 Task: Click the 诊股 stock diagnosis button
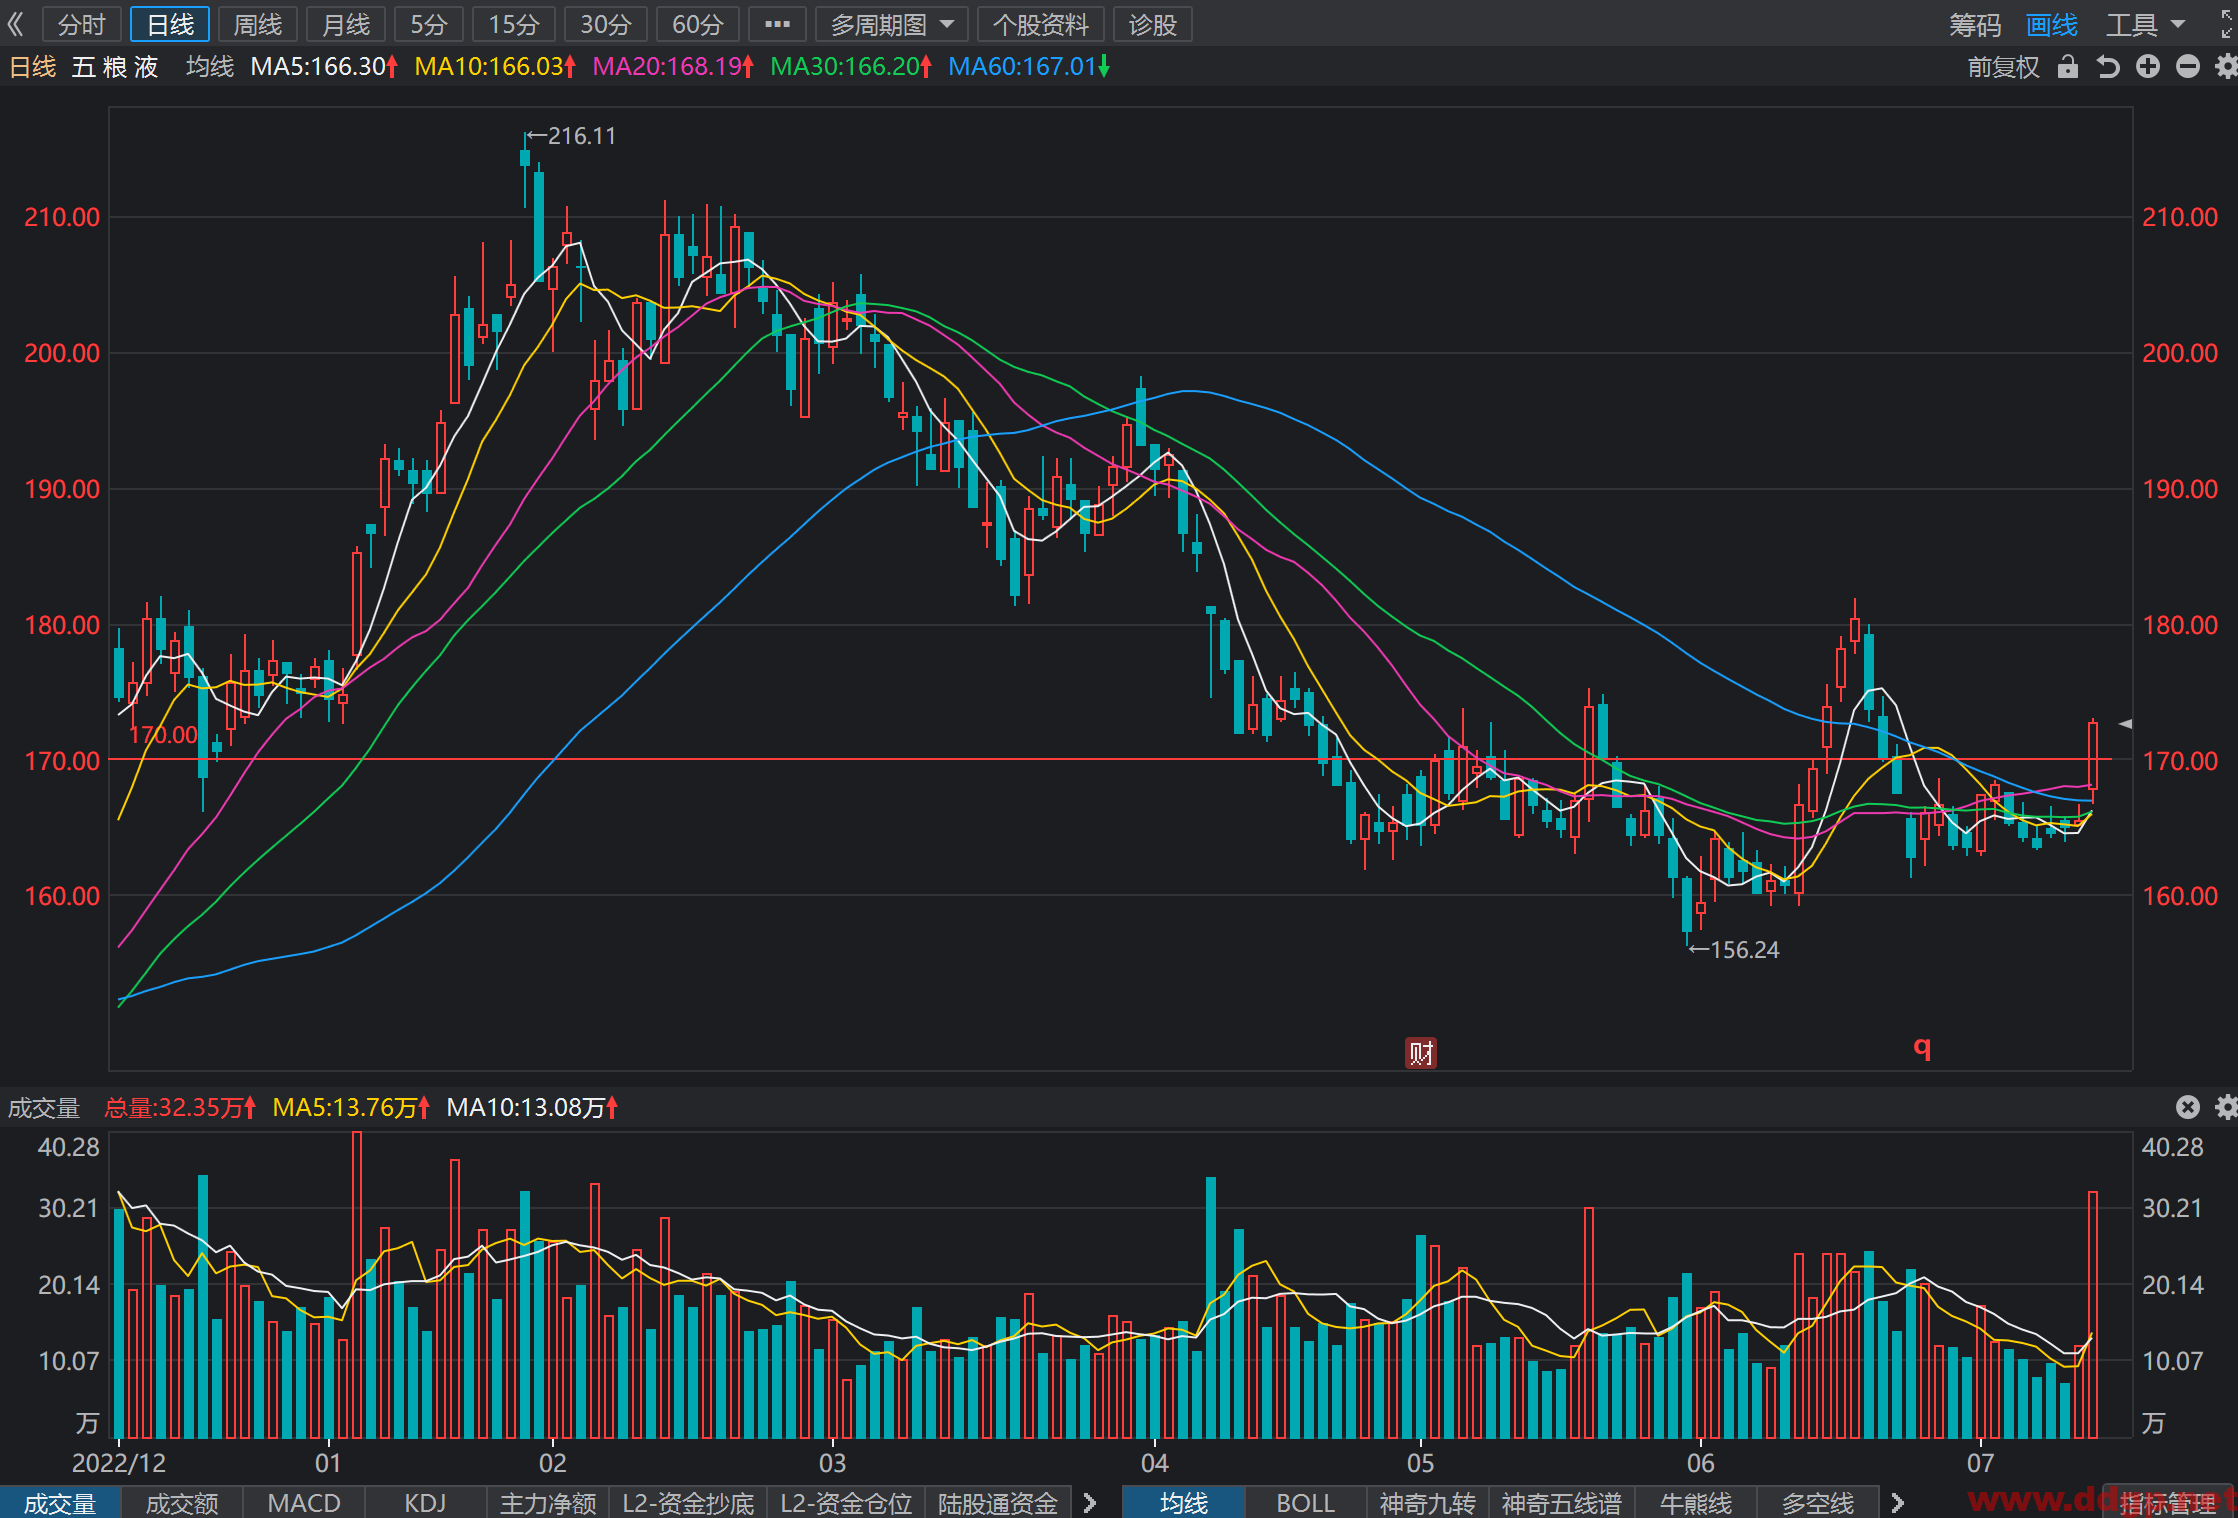point(1152,25)
